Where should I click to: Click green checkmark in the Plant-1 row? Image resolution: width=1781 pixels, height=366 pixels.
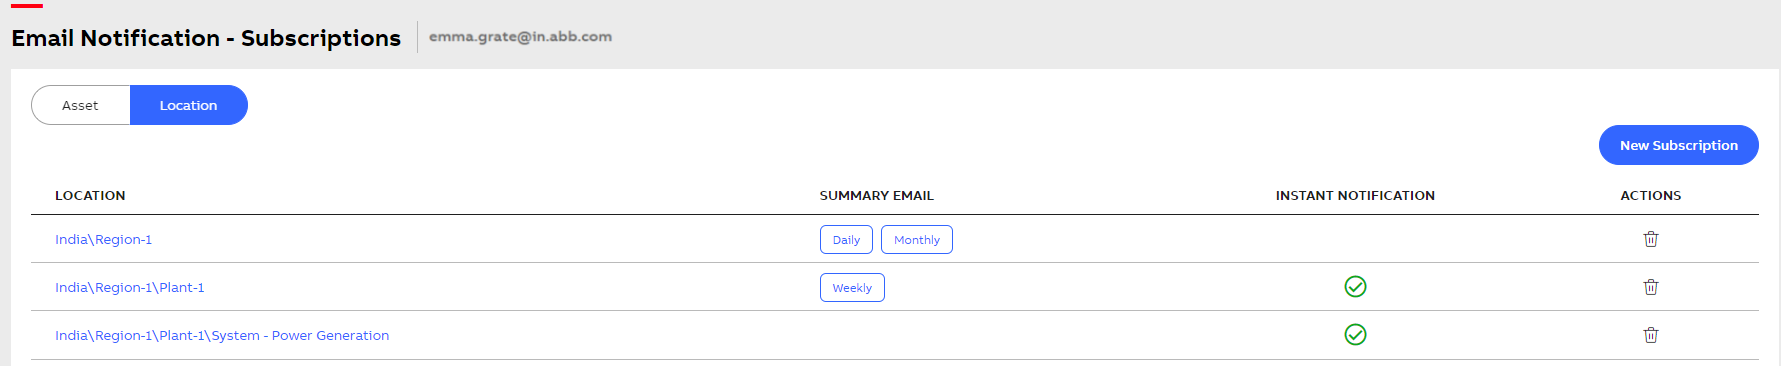point(1355,287)
